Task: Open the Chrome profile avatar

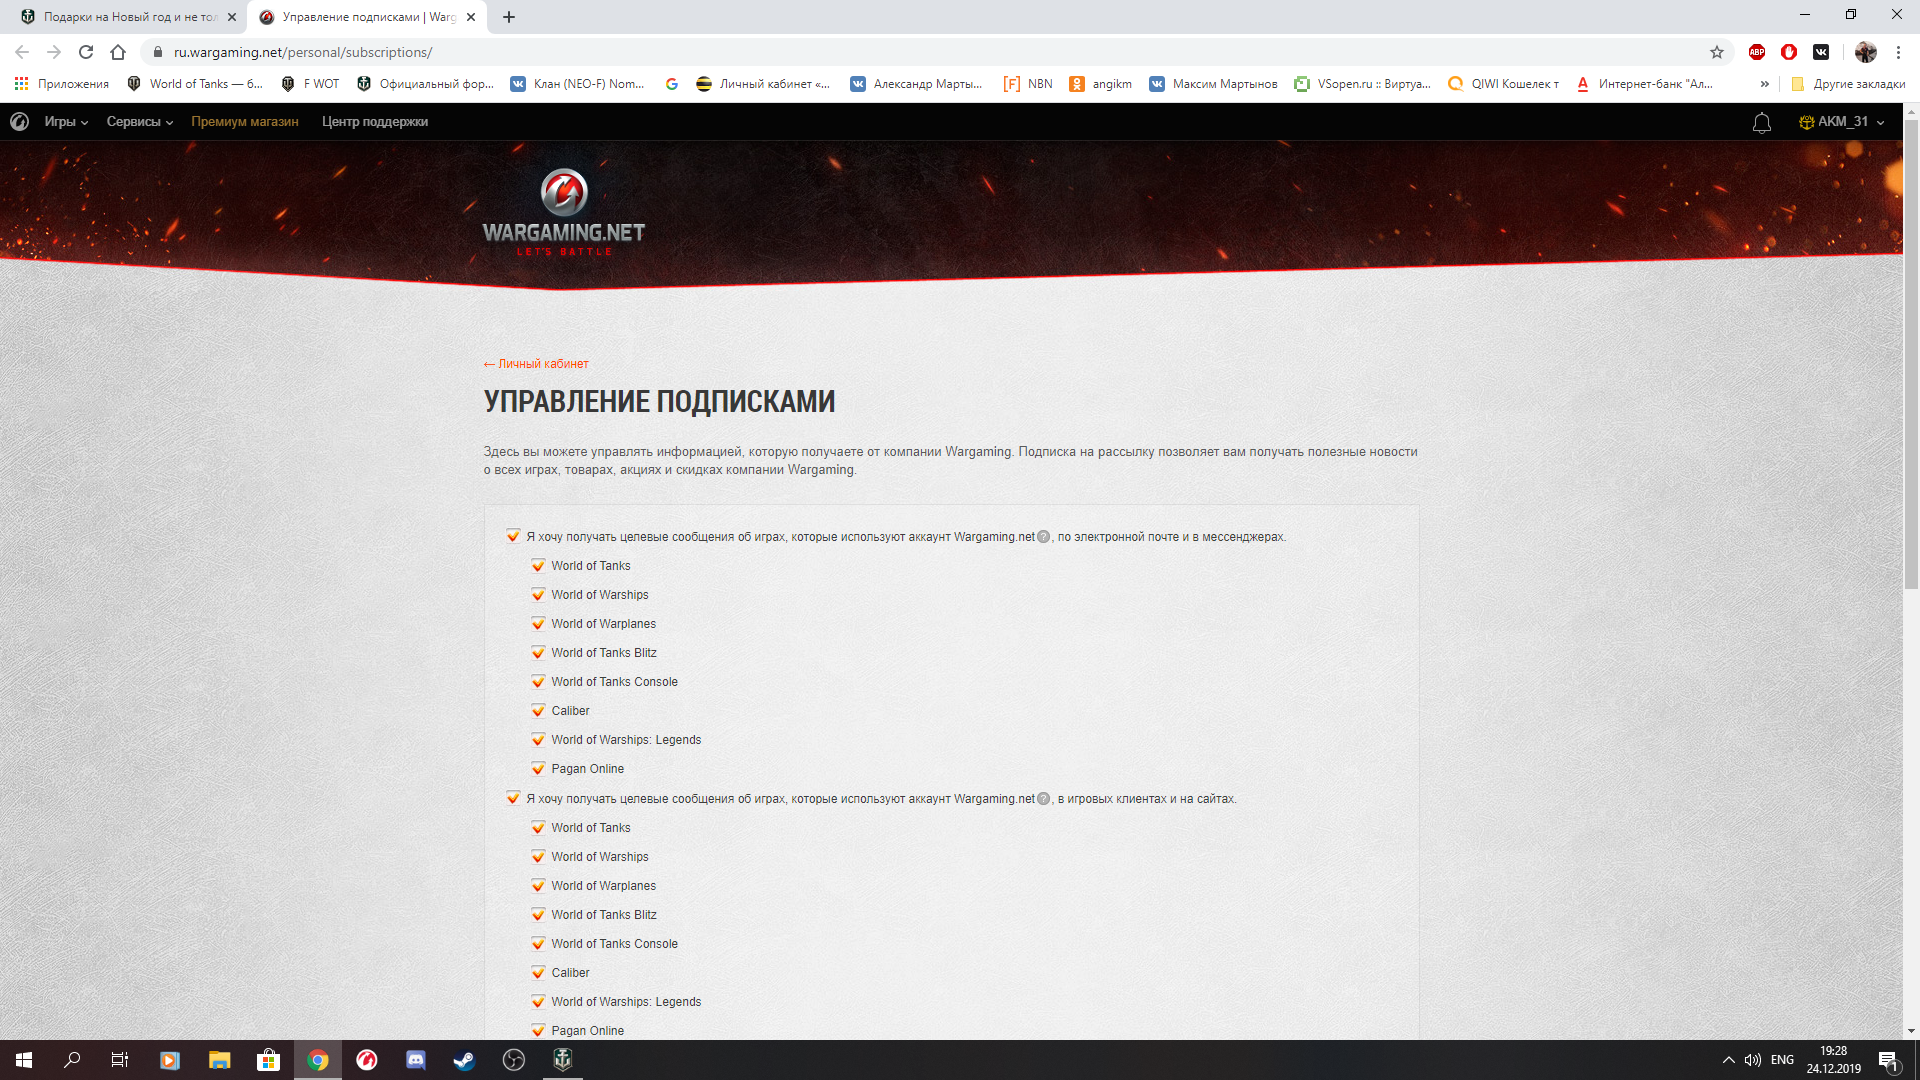Action: (1866, 52)
